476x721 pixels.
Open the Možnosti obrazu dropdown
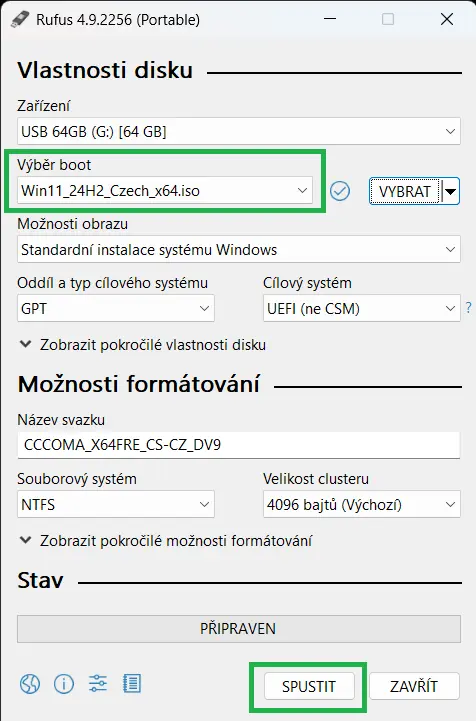239,250
